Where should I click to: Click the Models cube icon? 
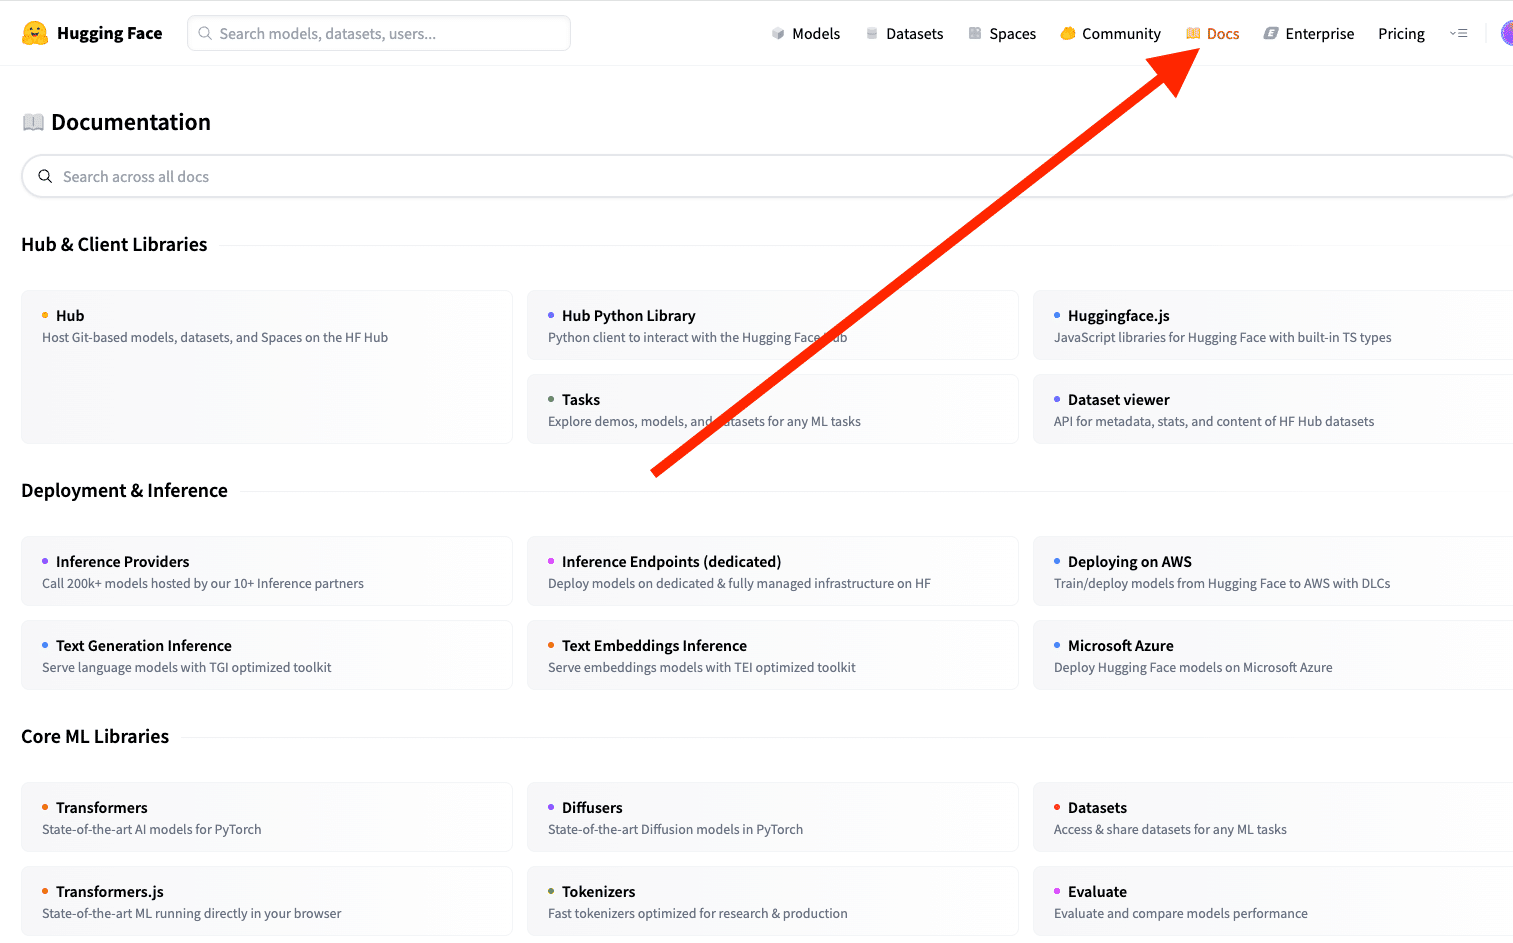(778, 34)
